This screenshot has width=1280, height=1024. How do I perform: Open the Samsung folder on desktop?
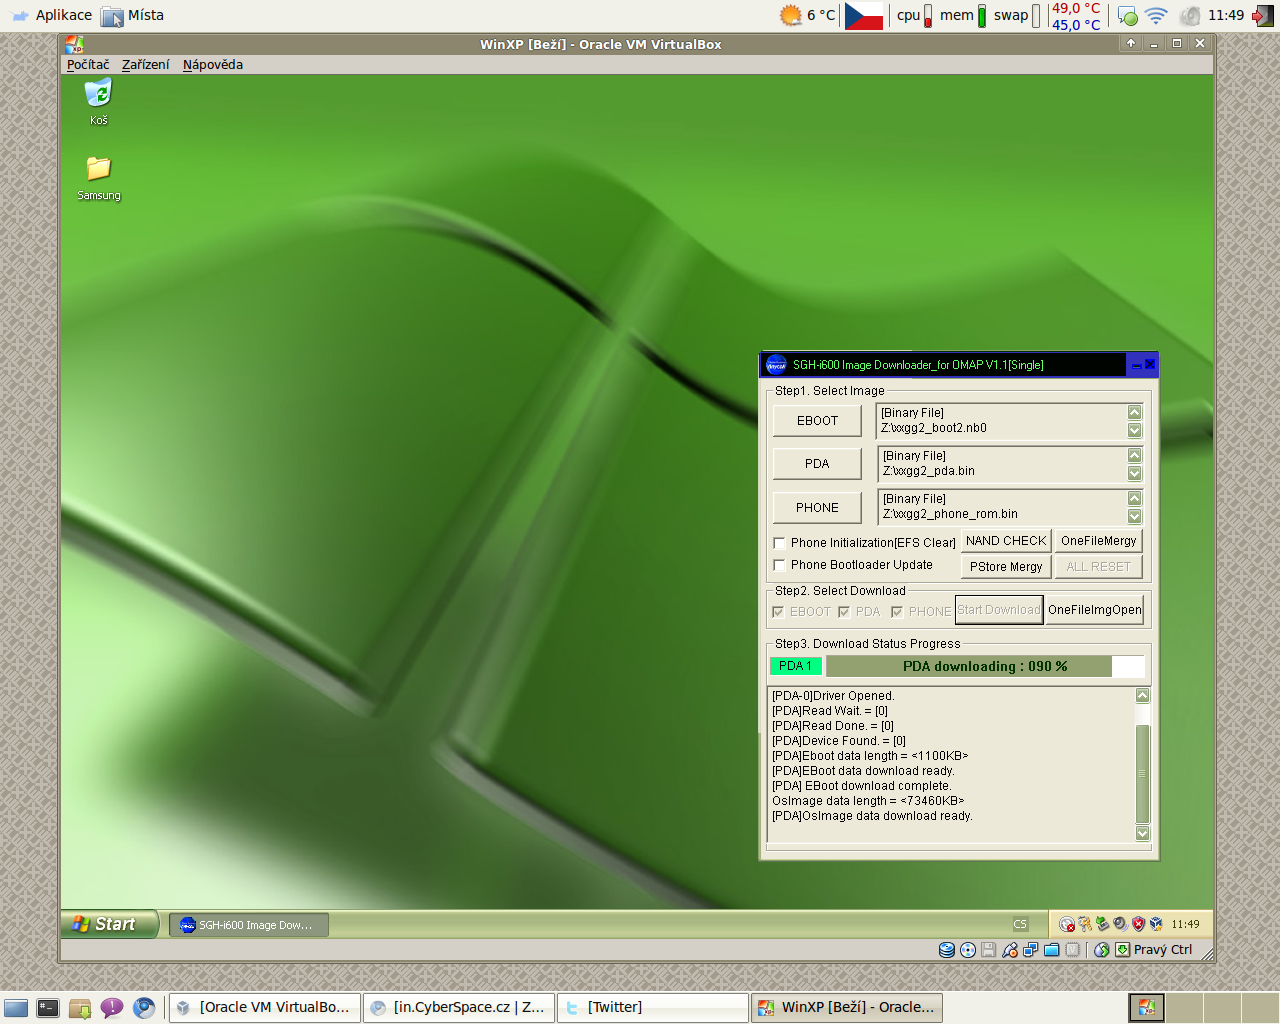[98, 169]
